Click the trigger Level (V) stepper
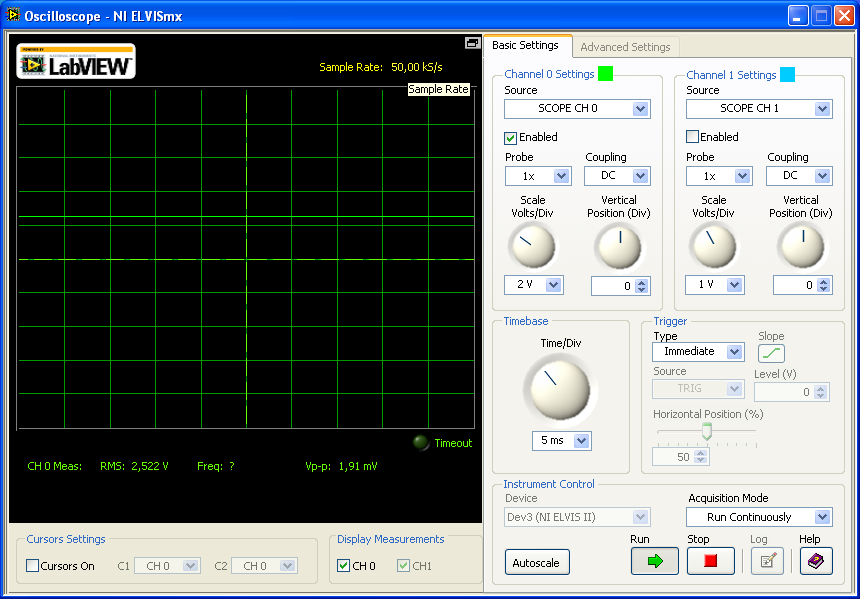This screenshot has height=599, width=860. pyautogui.click(x=820, y=392)
